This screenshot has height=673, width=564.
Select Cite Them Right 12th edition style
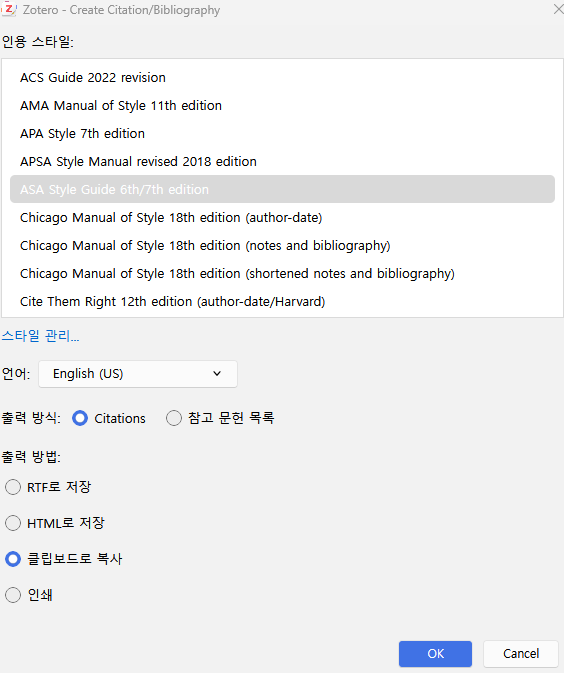click(282, 301)
